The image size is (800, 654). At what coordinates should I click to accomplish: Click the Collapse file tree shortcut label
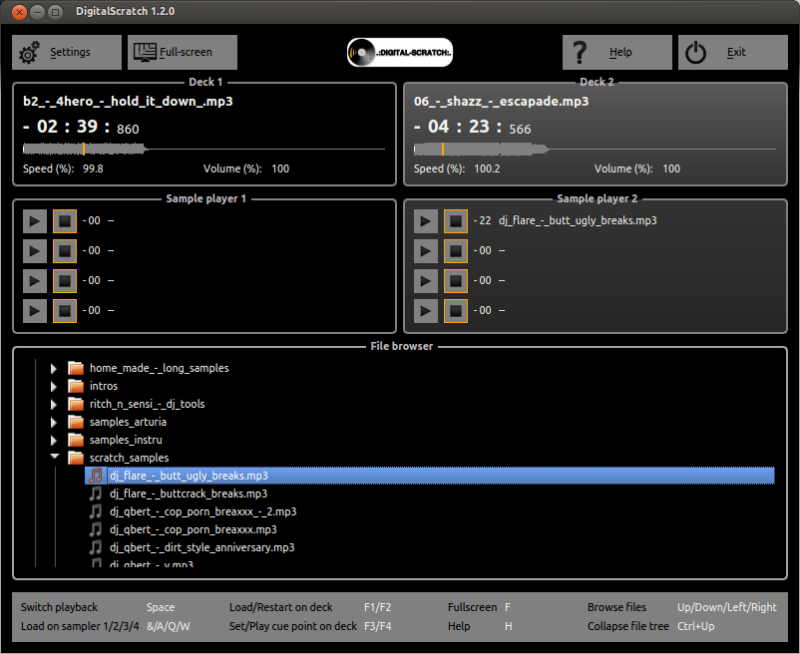(x=628, y=626)
